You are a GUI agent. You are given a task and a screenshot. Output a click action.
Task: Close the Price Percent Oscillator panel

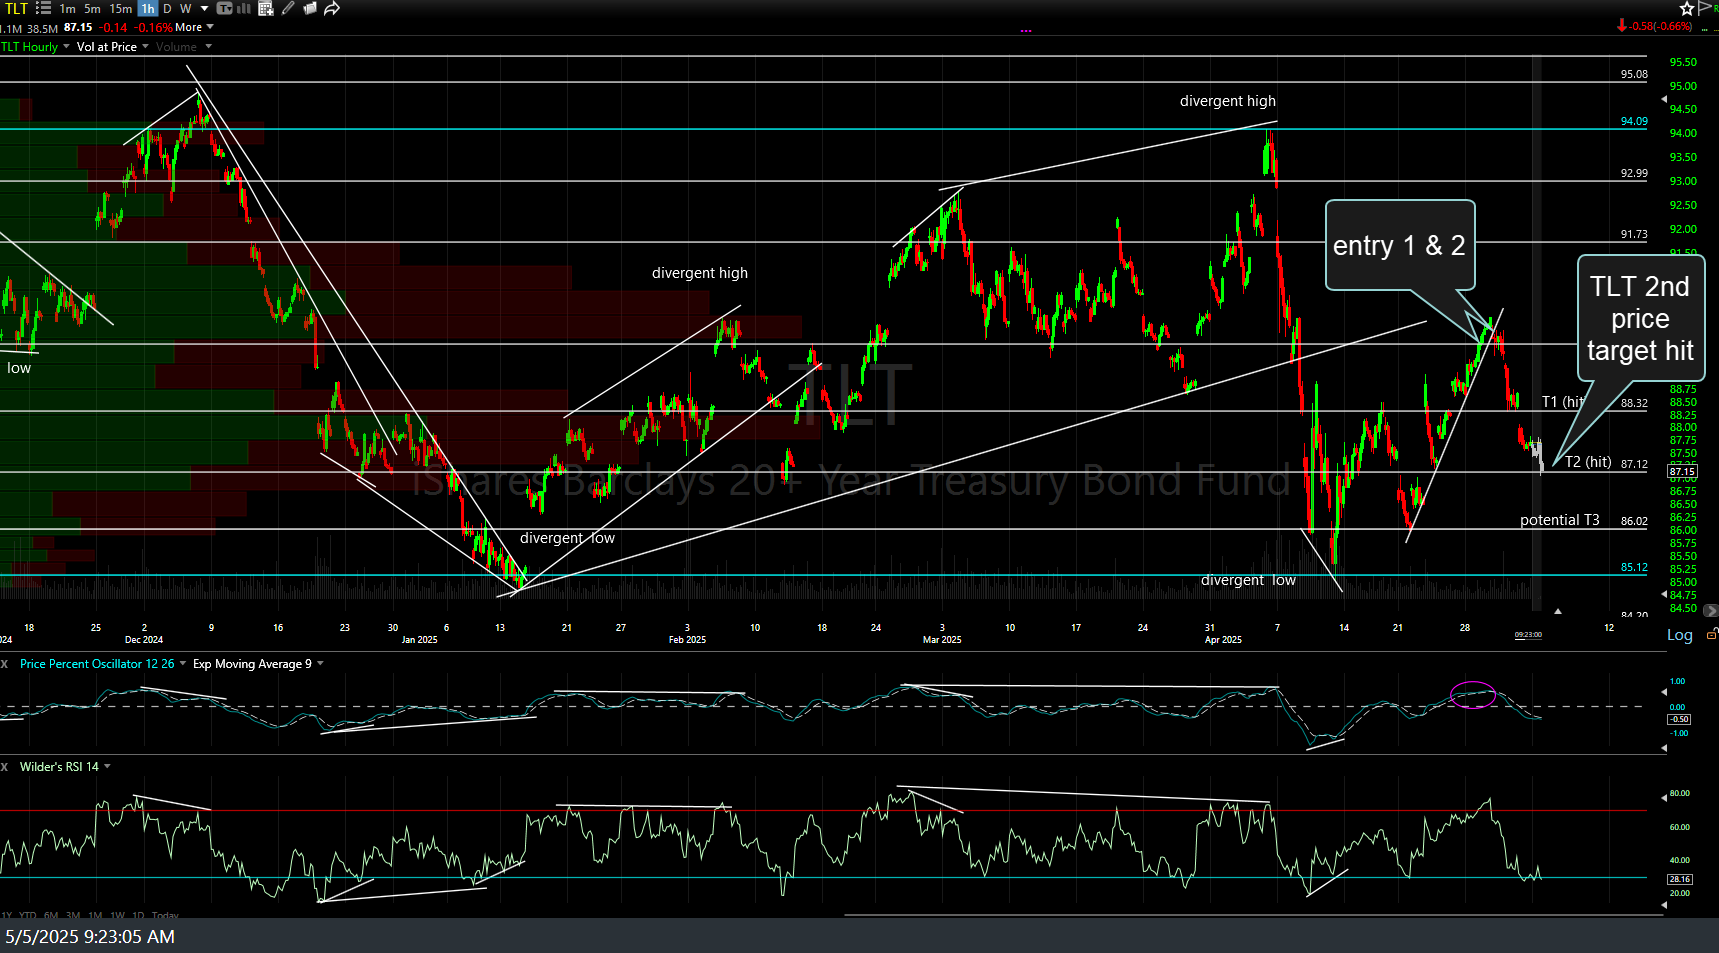(5, 664)
